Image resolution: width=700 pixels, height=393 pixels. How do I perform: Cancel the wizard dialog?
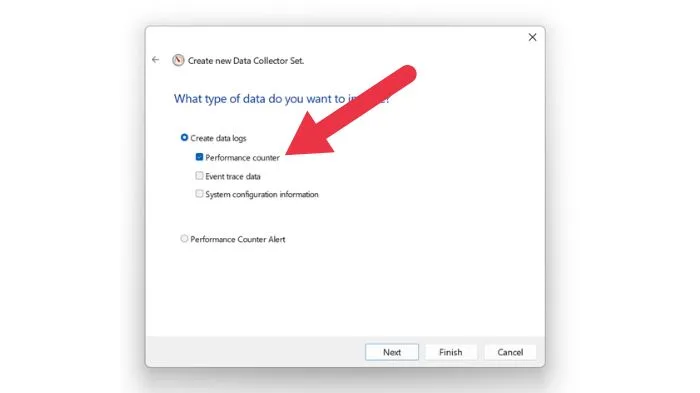pos(510,352)
